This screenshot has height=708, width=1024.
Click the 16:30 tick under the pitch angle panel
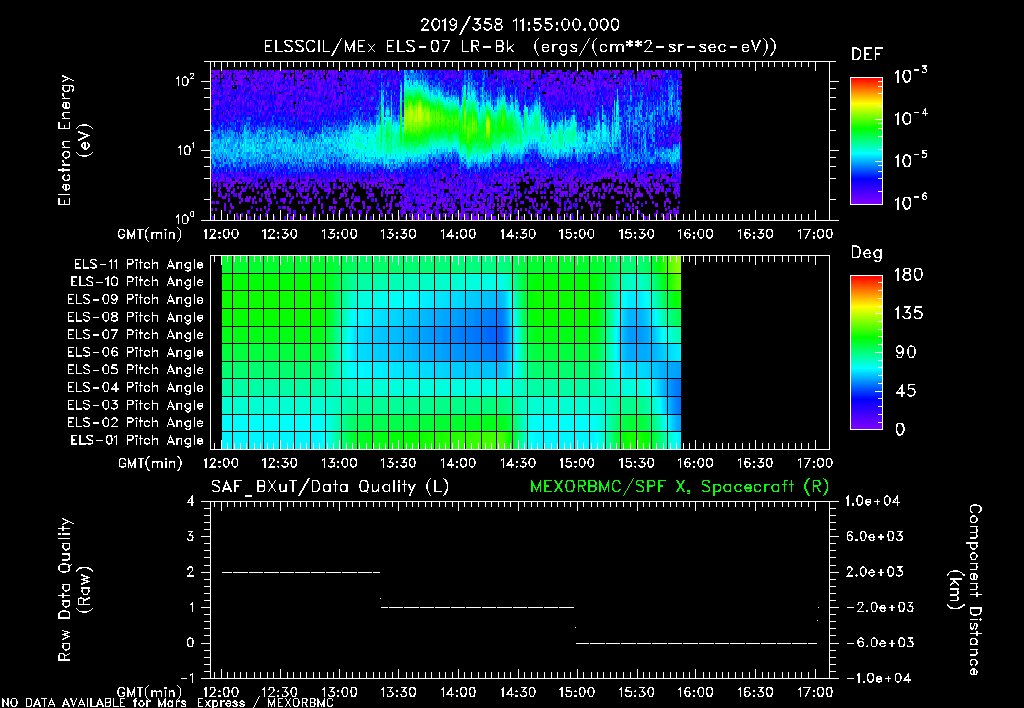[756, 463]
